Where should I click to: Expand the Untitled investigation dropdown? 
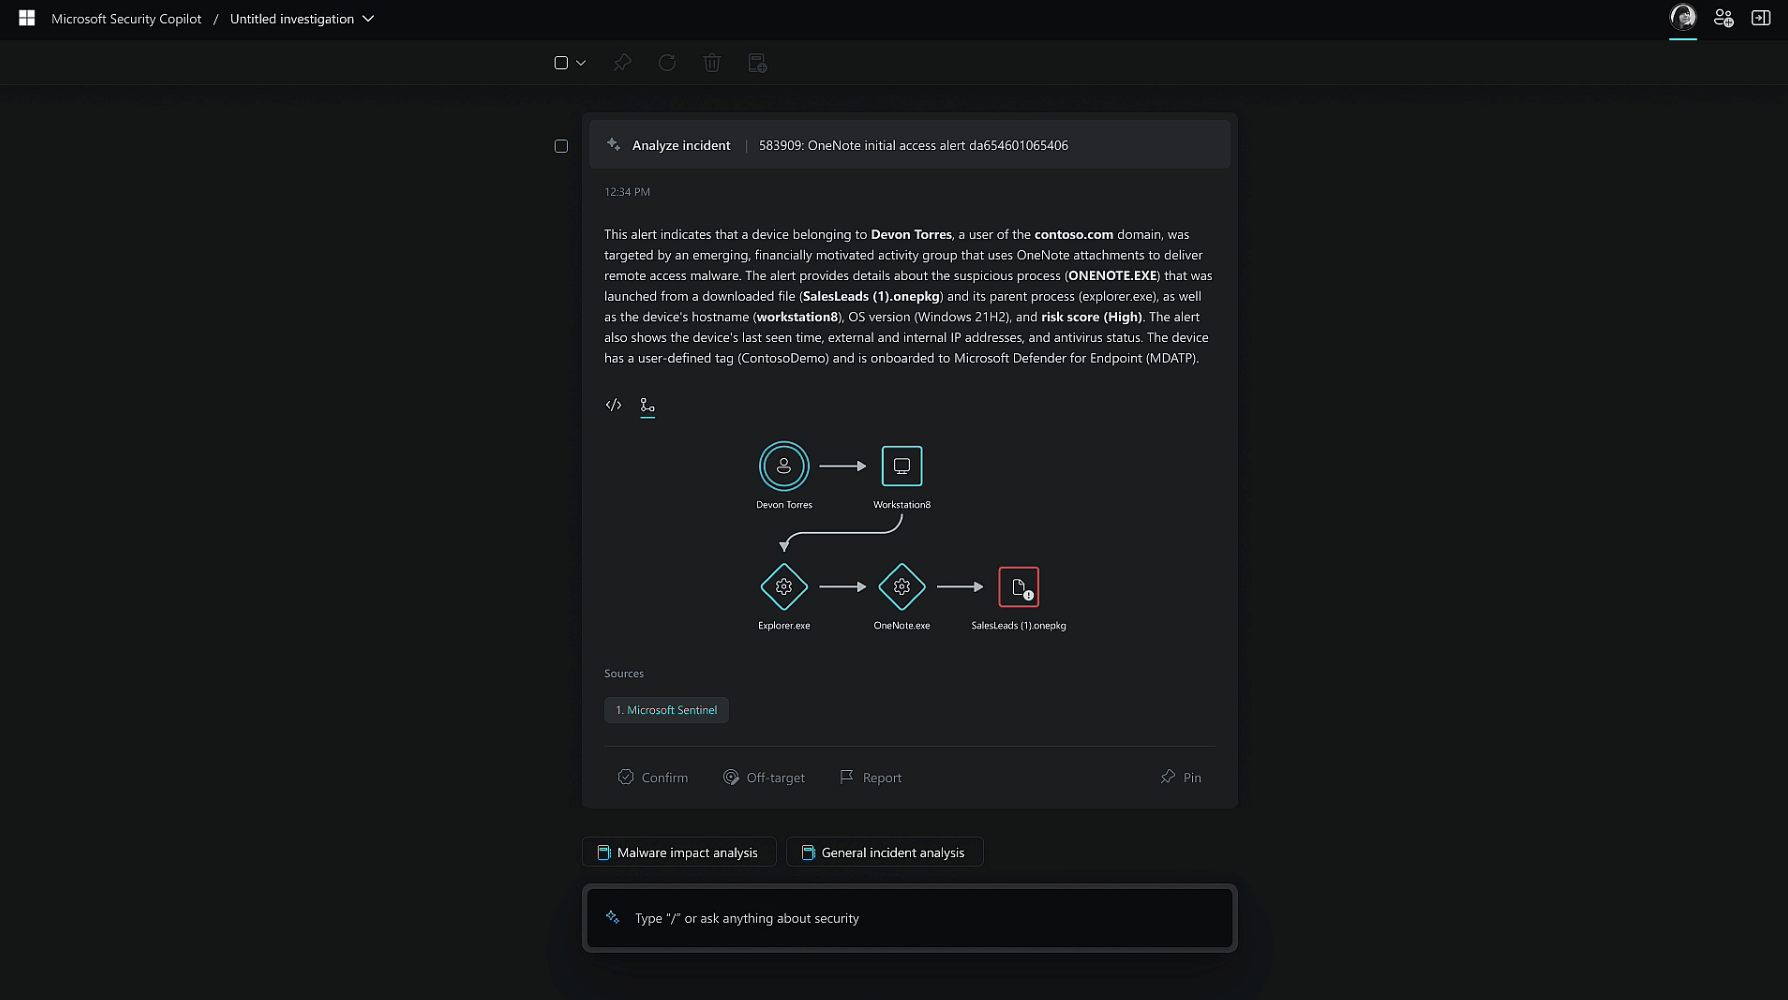coord(368,18)
